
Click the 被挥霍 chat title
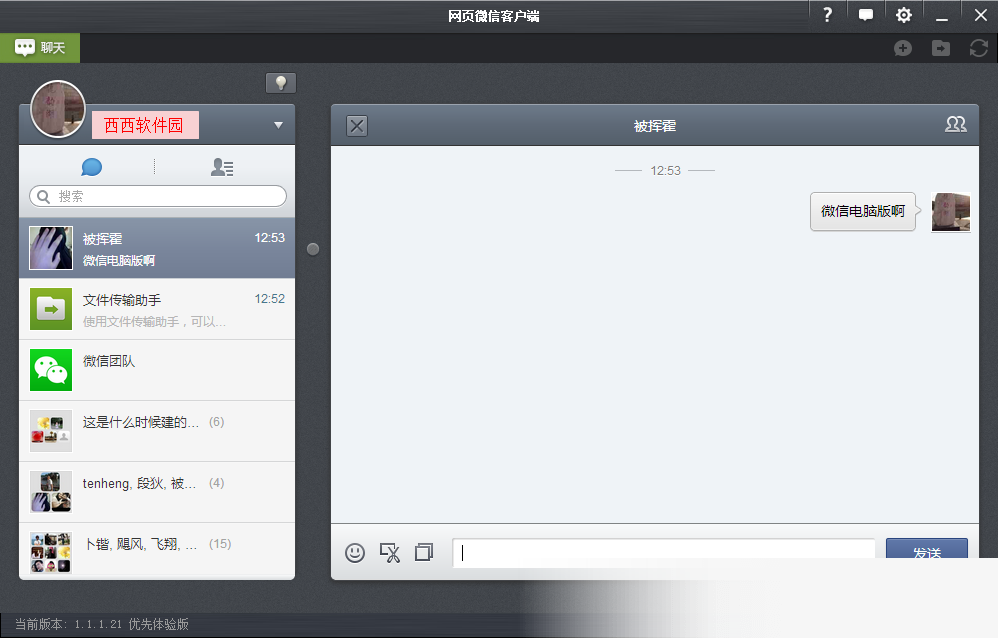coord(655,126)
